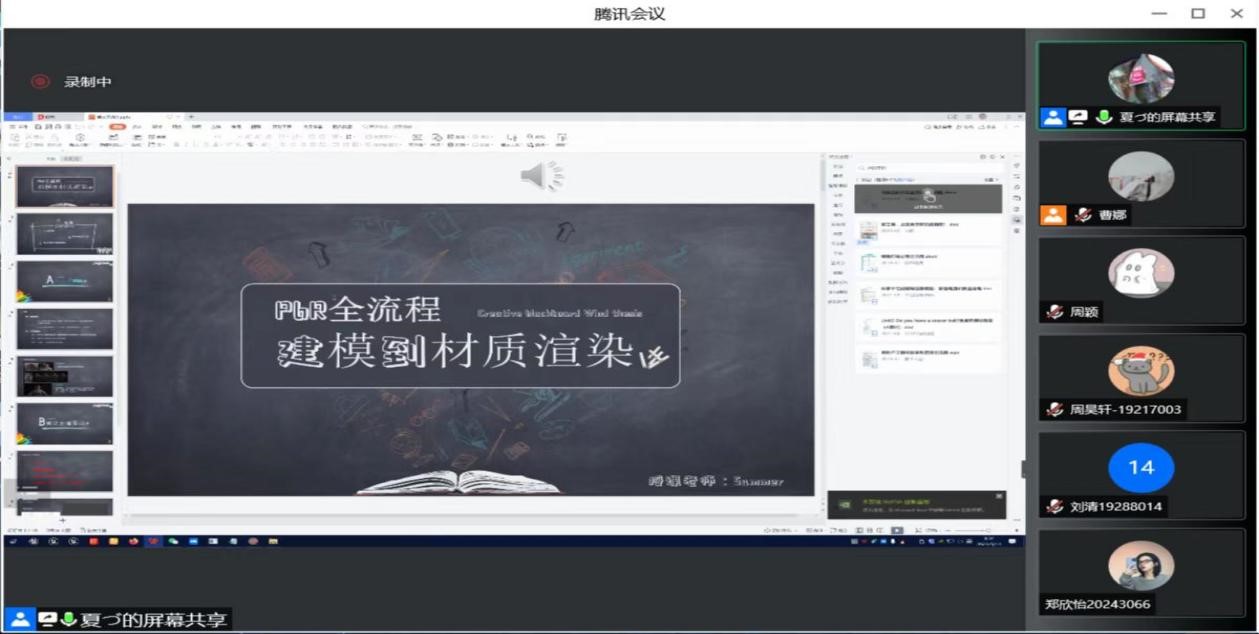Click the red recording indicator icon
Screen dimensions: 1259x634
click(x=40, y=82)
